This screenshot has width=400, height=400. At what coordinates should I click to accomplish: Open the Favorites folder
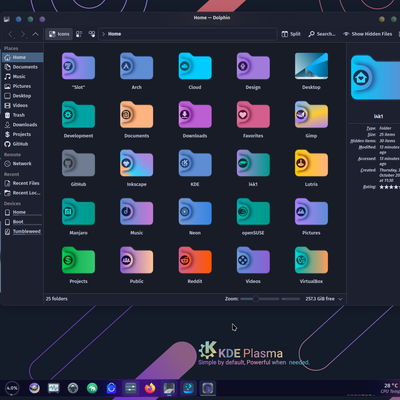pyautogui.click(x=253, y=115)
